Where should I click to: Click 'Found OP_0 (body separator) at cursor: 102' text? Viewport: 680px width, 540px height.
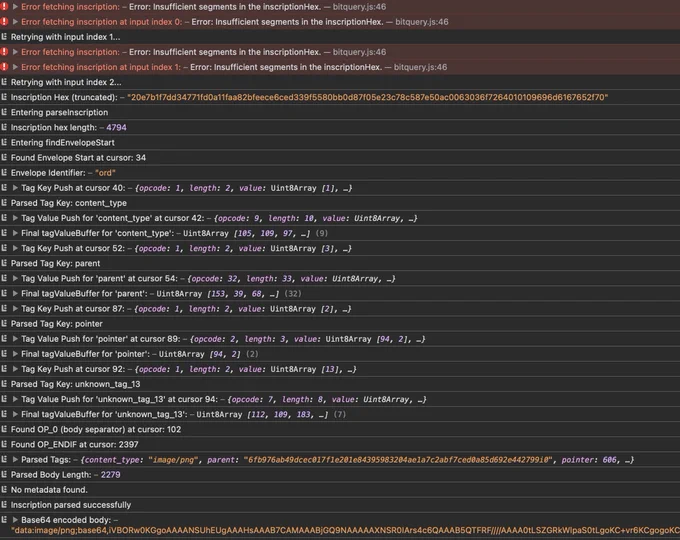[x=96, y=429]
